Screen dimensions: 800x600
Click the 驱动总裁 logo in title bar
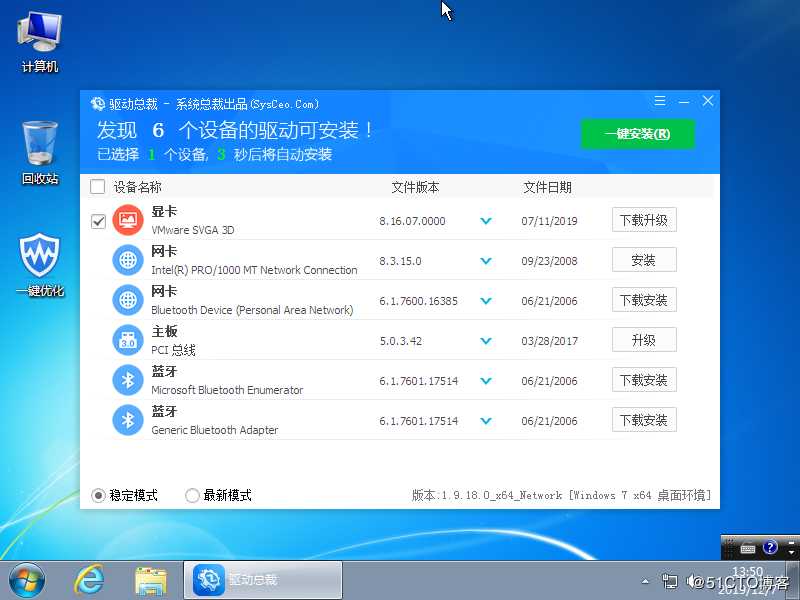[97, 104]
